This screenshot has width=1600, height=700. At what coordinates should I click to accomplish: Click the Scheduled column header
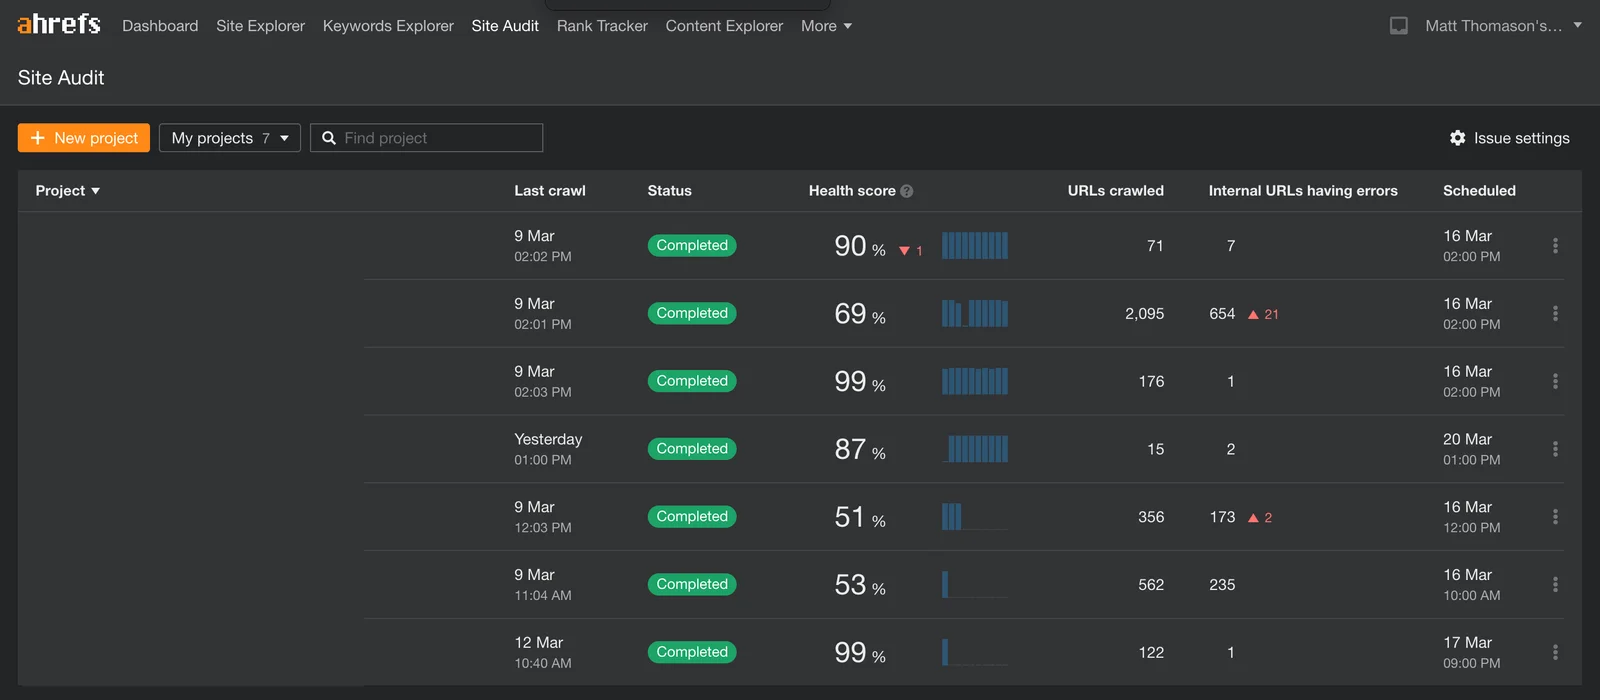tap(1479, 191)
